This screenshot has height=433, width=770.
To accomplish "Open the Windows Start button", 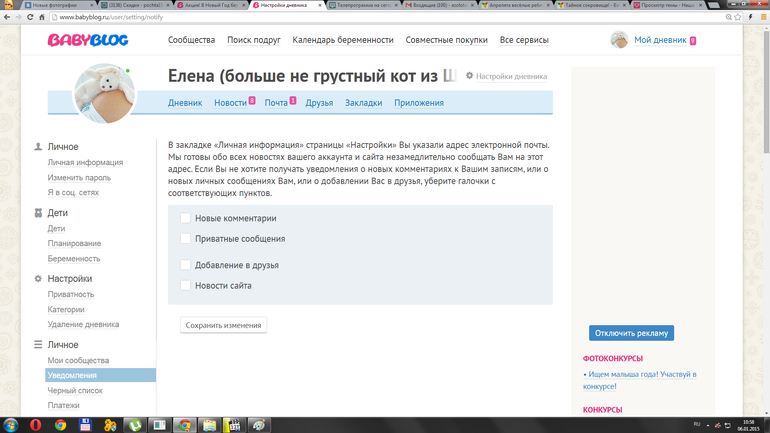I will (10, 425).
